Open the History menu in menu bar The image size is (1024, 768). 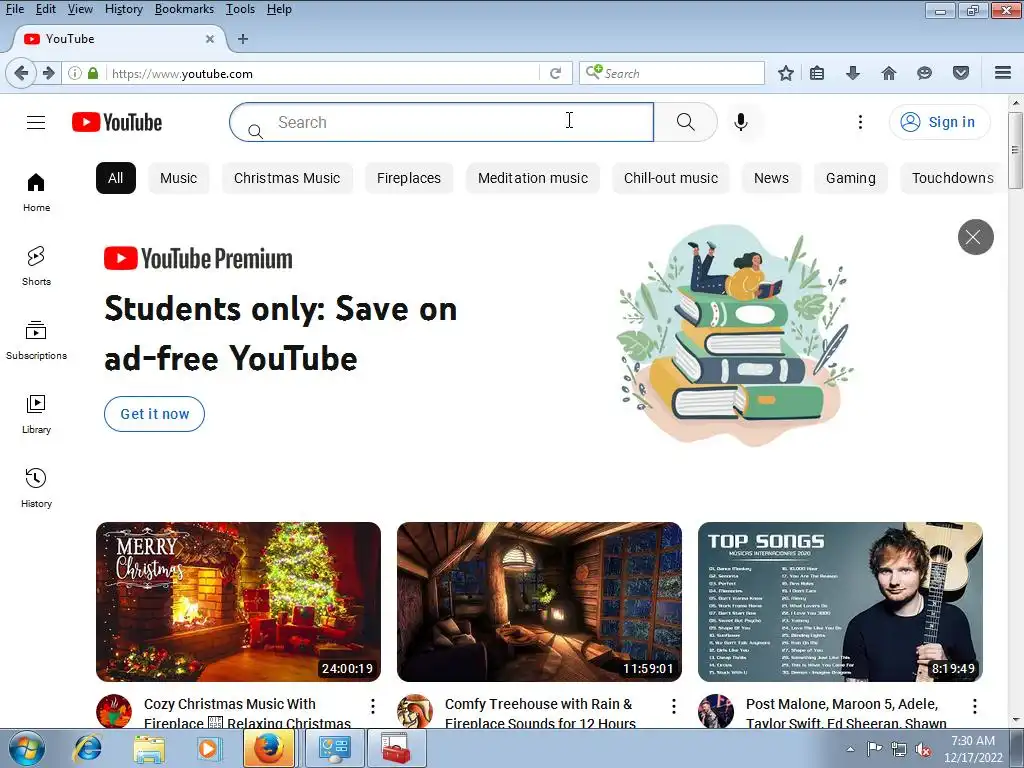pyautogui.click(x=123, y=9)
